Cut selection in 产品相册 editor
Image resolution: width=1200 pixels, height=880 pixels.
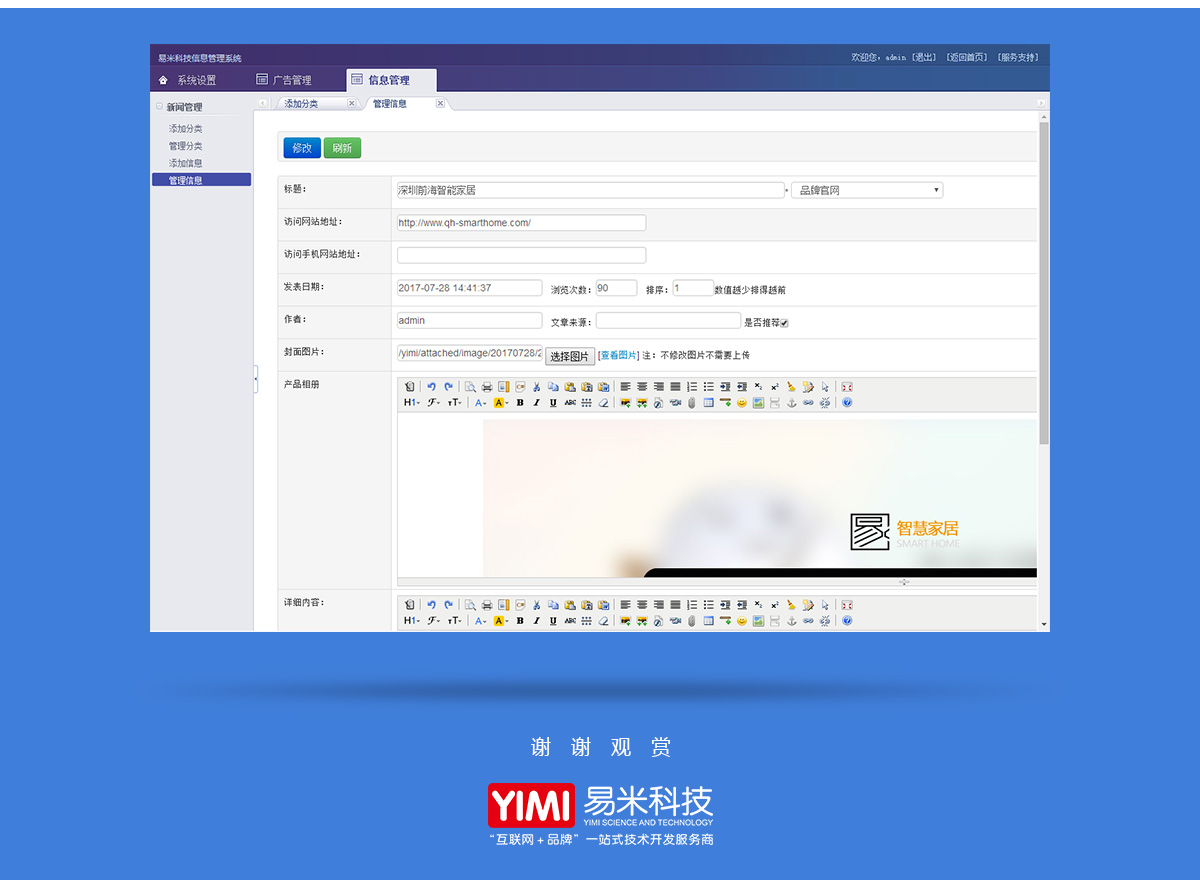click(536, 386)
